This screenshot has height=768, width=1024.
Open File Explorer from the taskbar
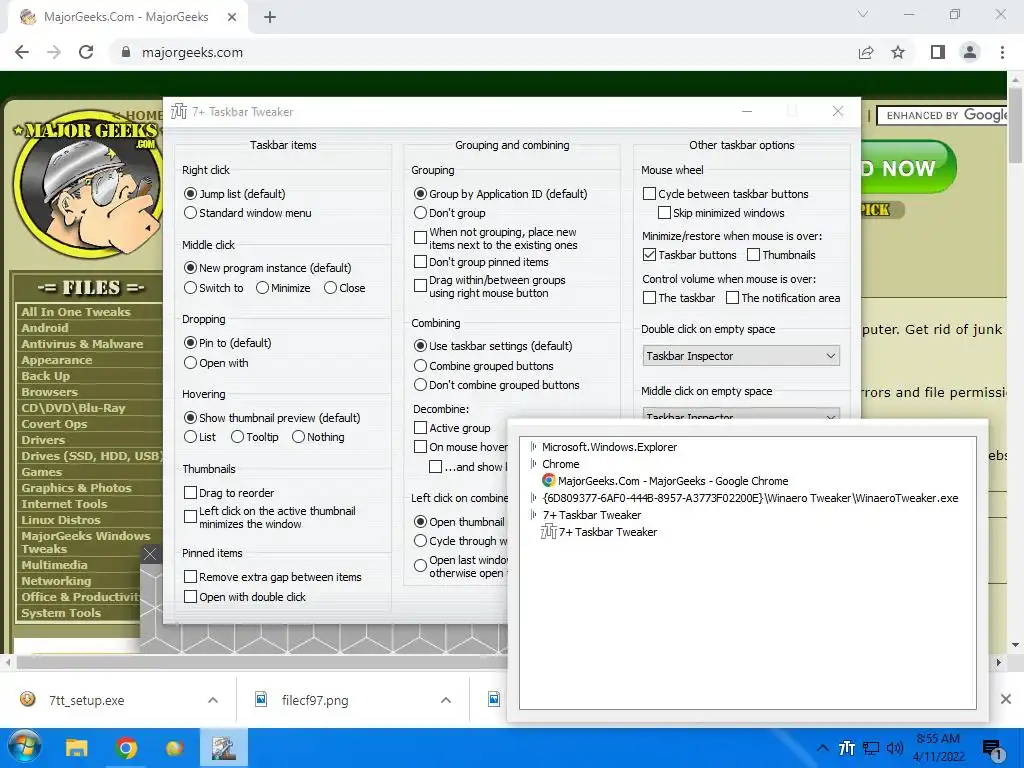(x=76, y=748)
